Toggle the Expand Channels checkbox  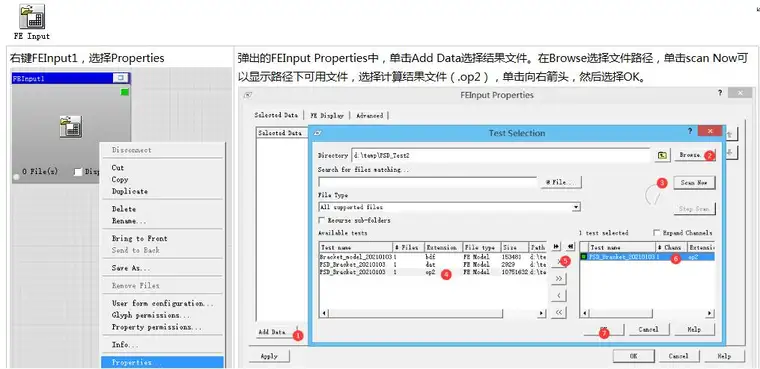click(x=657, y=233)
